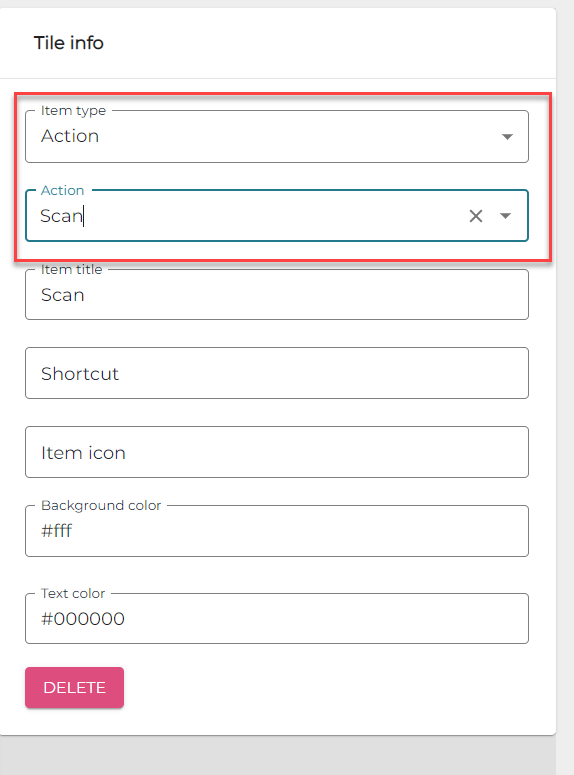The image size is (574, 775).
Task: Focus the Action field containing Scan
Action: click(277, 215)
